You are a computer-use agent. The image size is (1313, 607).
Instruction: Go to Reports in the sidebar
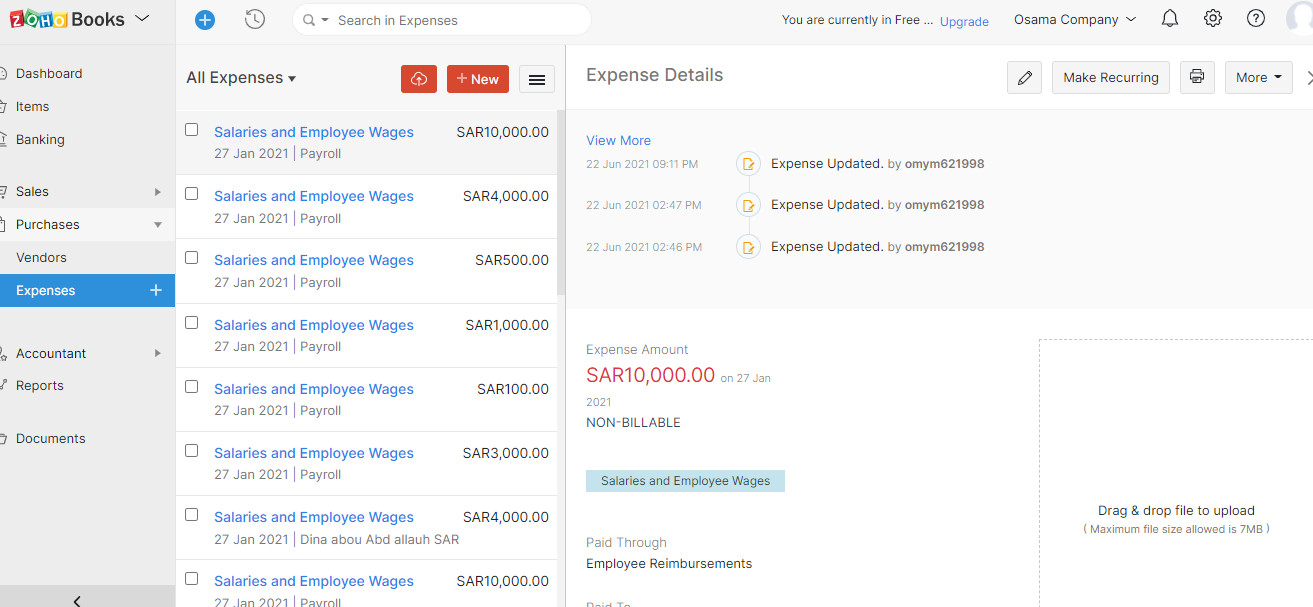tap(40, 385)
